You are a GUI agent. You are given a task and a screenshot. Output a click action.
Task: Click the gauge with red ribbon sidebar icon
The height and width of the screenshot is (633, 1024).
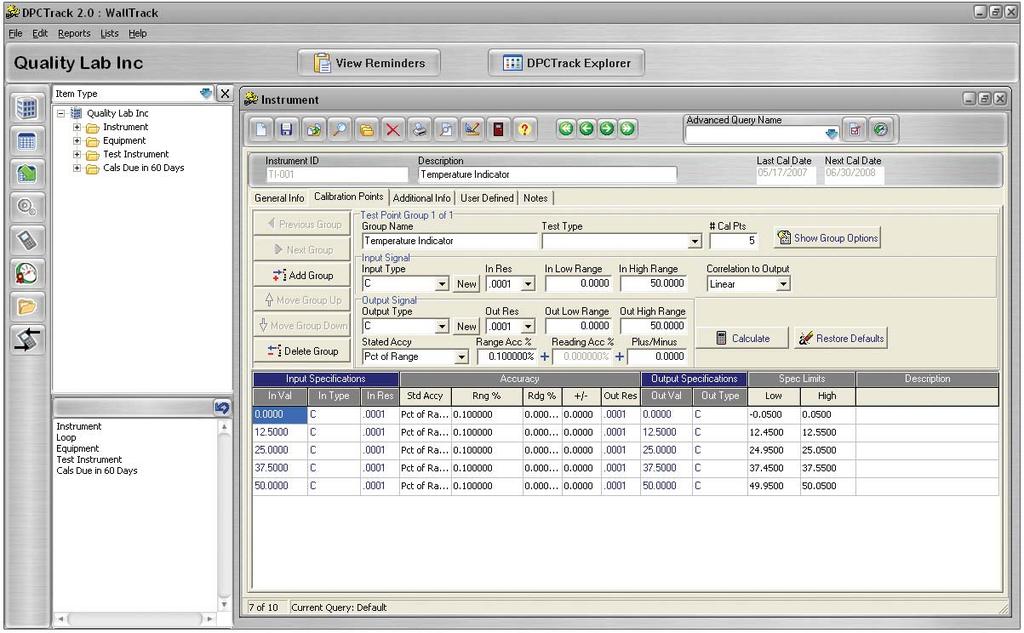27,274
